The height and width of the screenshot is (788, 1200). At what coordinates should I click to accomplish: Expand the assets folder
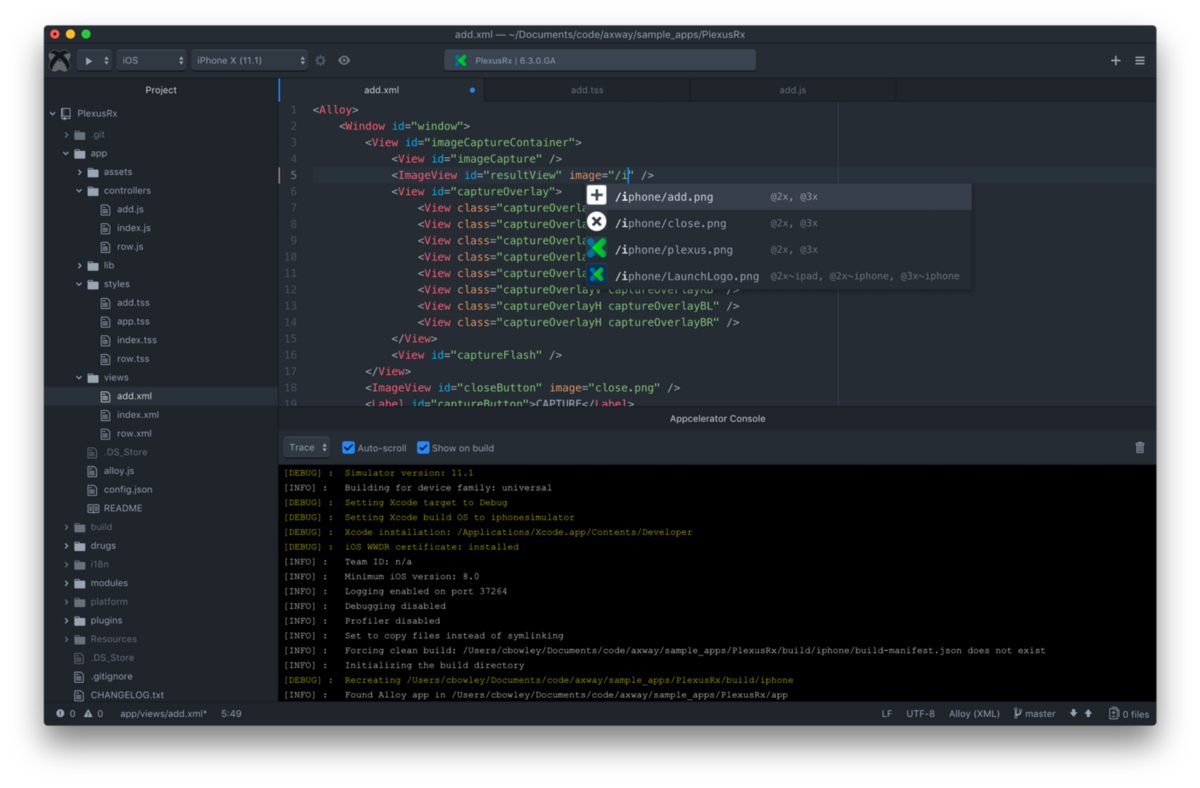pyautogui.click(x=79, y=172)
